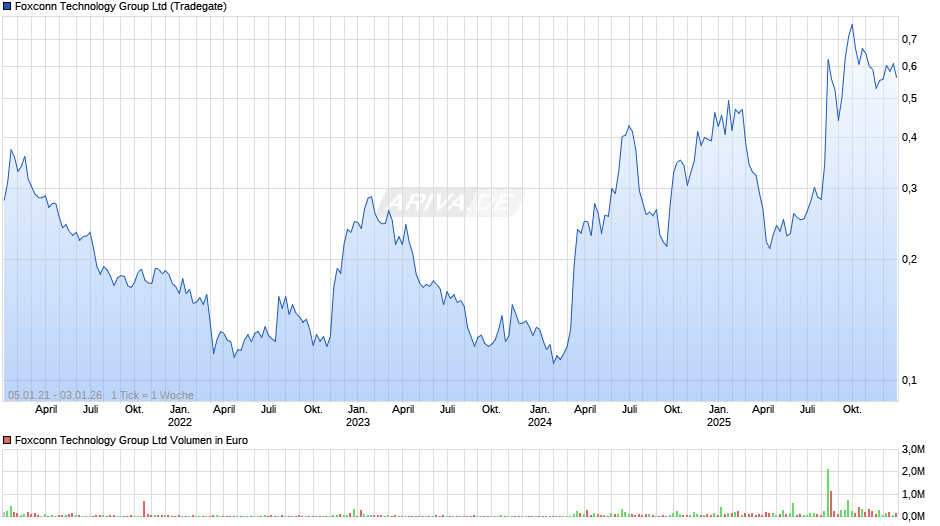Click the tallest green volume bar in 2025

pyautogui.click(x=828, y=492)
